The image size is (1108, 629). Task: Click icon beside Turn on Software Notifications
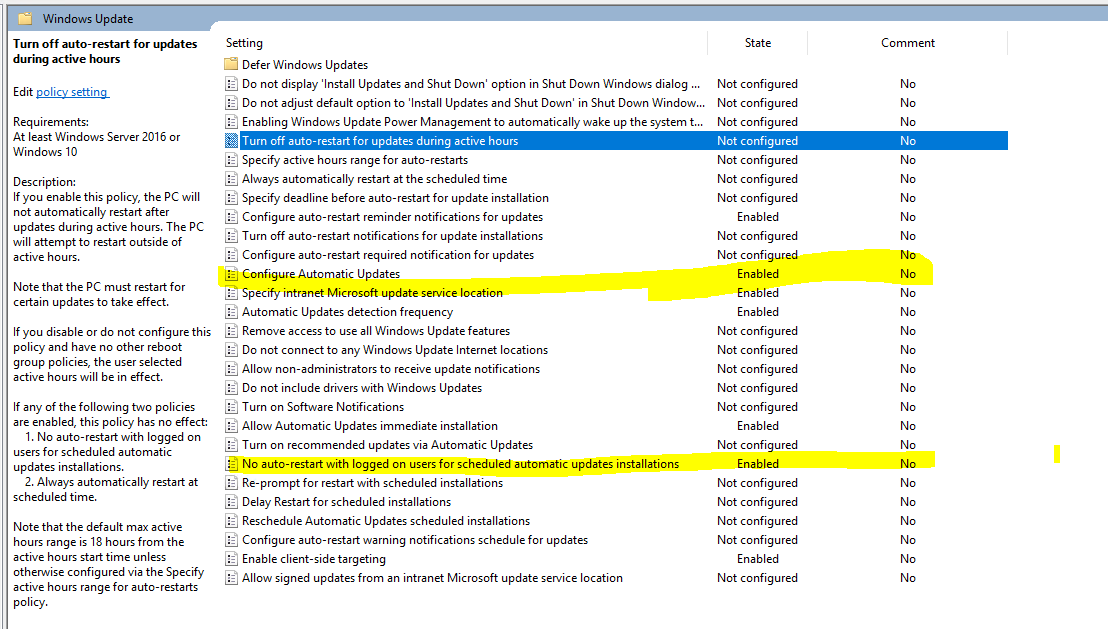coord(232,407)
